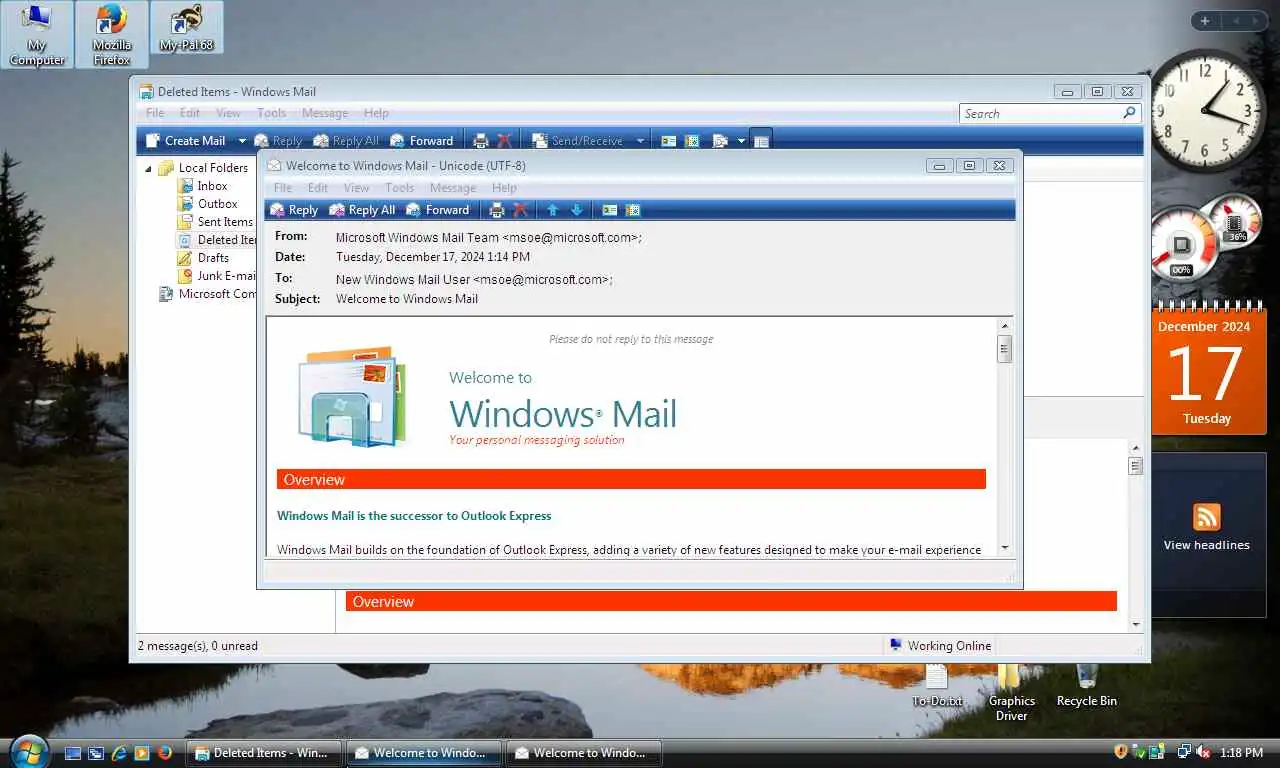Open Windows Calendar icon in Deleted Items window toolbar
This screenshot has height=768, width=1280.
(x=692, y=141)
